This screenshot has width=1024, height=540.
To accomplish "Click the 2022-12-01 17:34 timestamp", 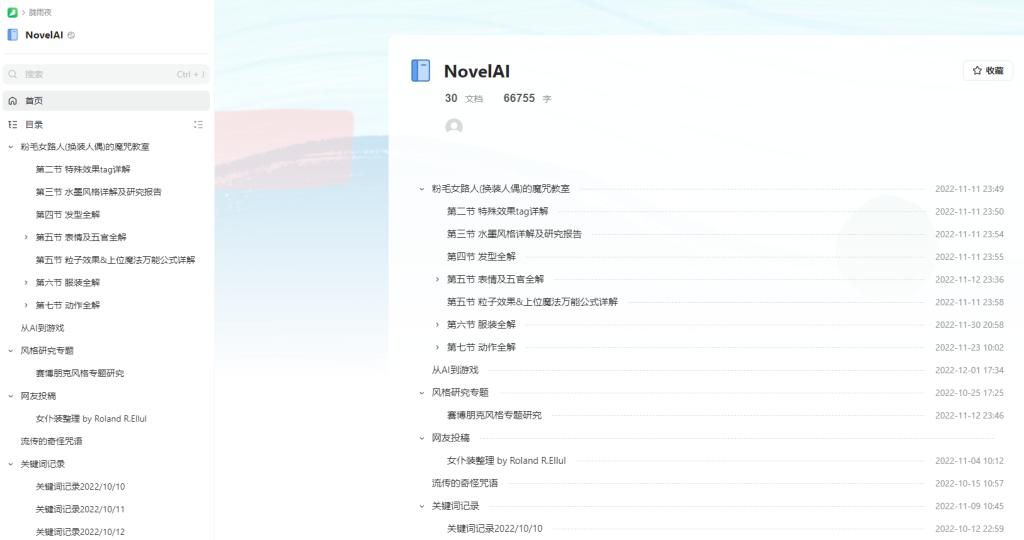I will (969, 370).
